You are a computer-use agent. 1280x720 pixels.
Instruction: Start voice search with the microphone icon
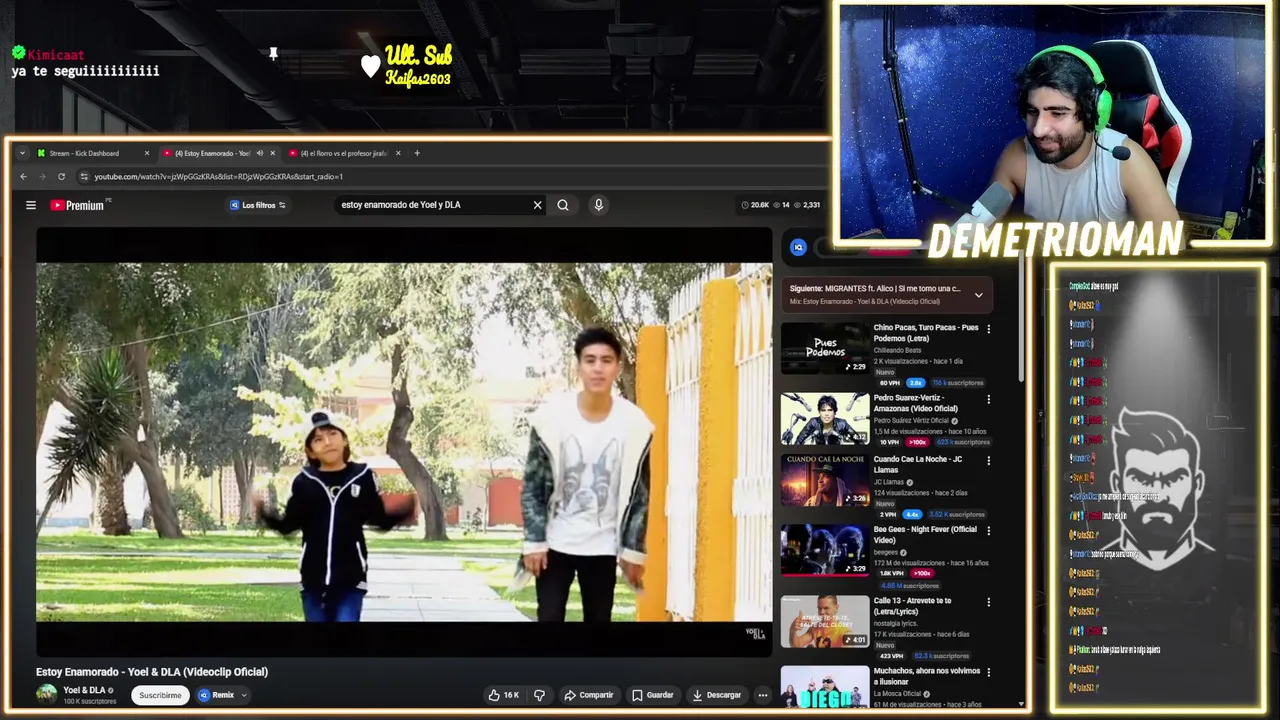pyautogui.click(x=598, y=205)
